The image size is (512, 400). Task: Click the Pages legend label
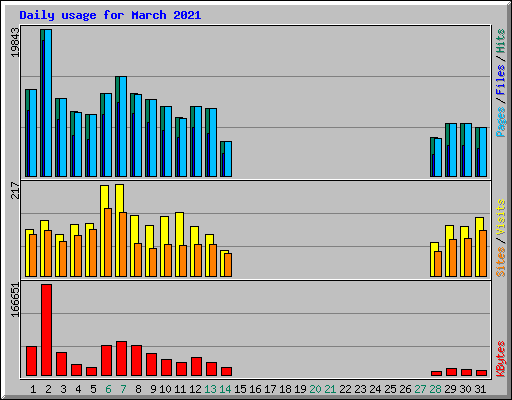[x=501, y=122]
